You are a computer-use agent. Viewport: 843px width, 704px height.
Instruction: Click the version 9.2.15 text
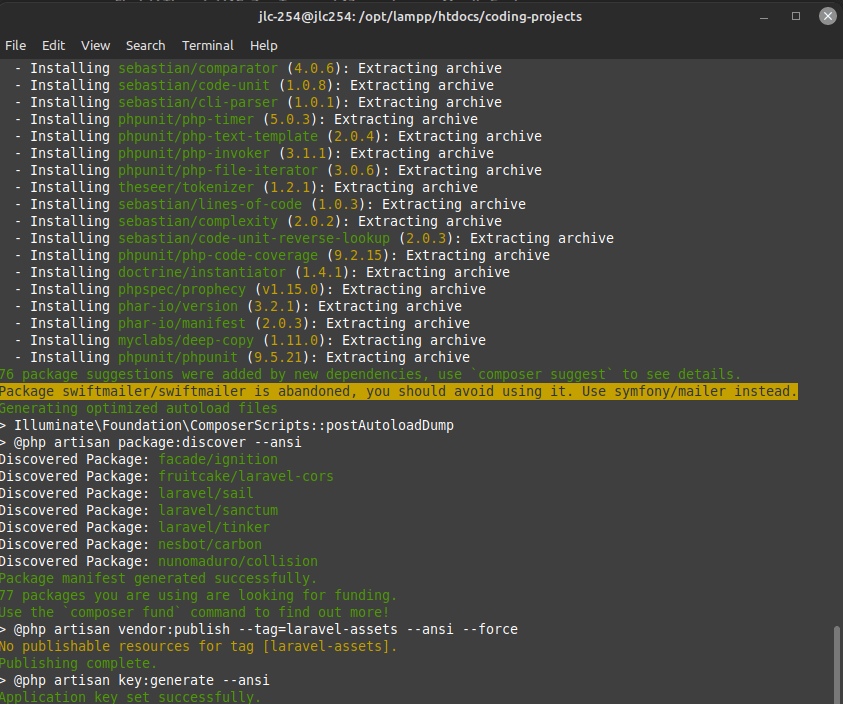point(358,255)
